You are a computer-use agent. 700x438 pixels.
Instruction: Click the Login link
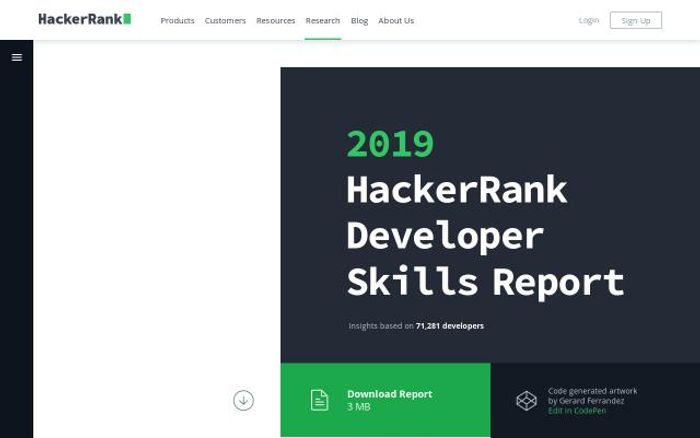point(588,21)
